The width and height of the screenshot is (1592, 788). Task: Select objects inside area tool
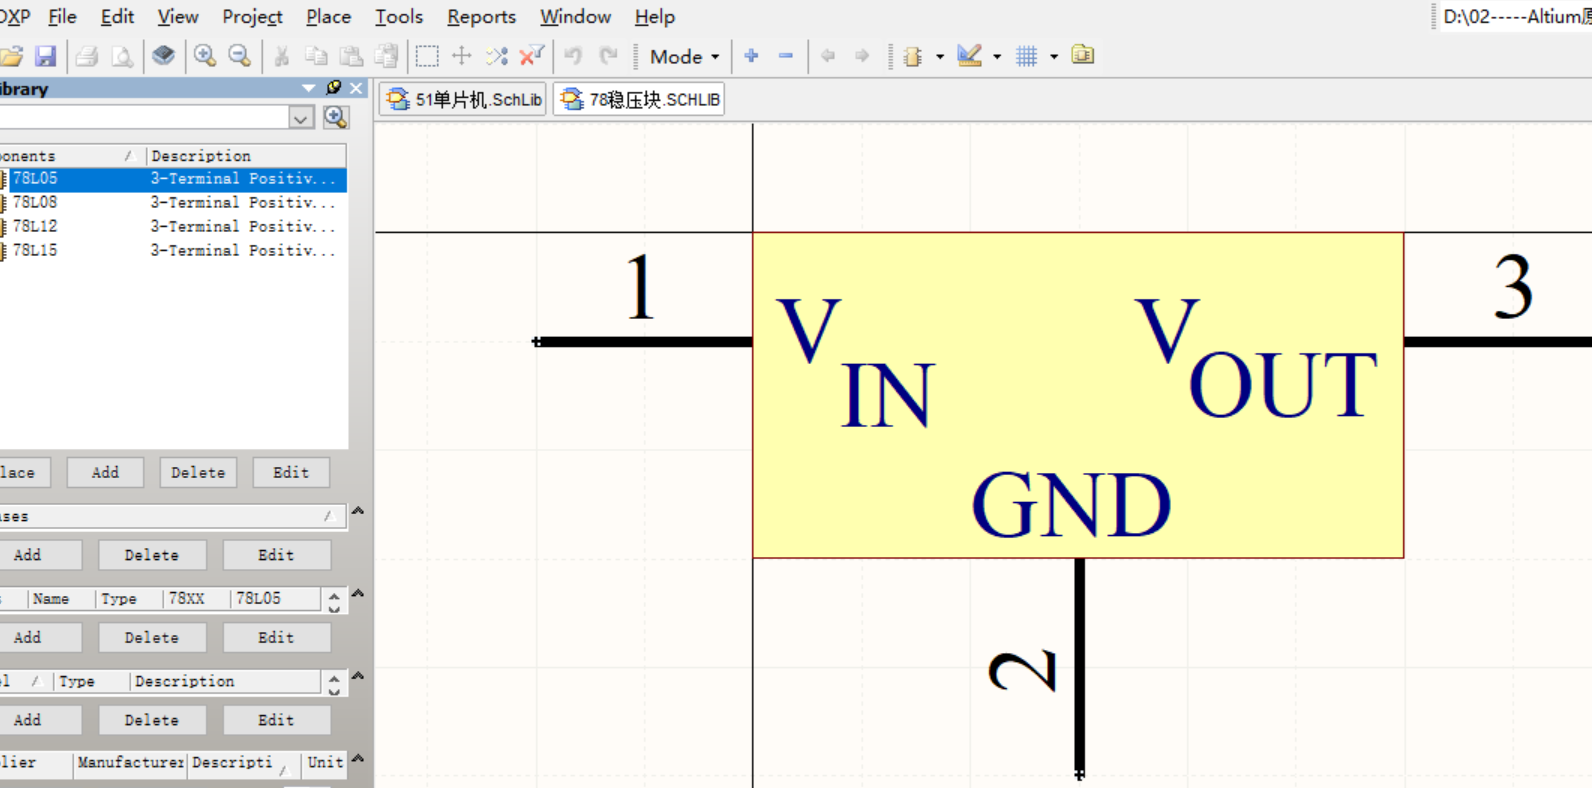tap(427, 56)
